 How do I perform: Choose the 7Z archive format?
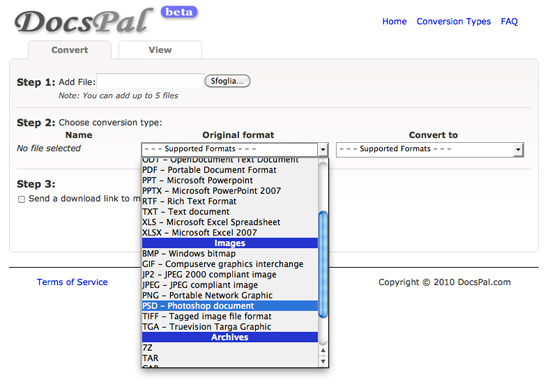click(230, 348)
